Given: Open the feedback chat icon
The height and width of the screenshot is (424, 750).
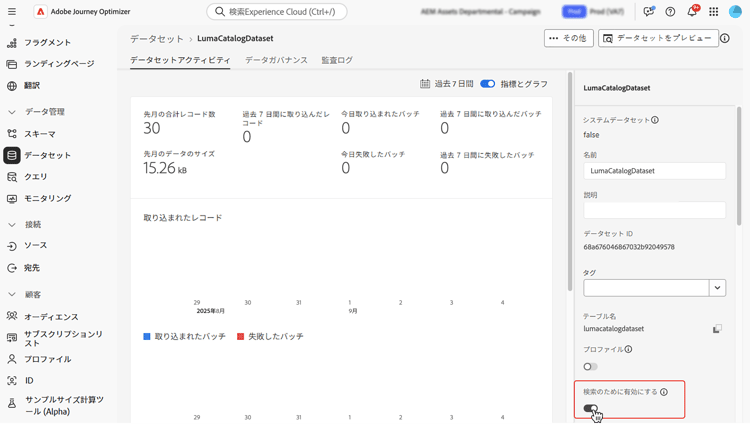Looking at the screenshot, I should tap(649, 11).
